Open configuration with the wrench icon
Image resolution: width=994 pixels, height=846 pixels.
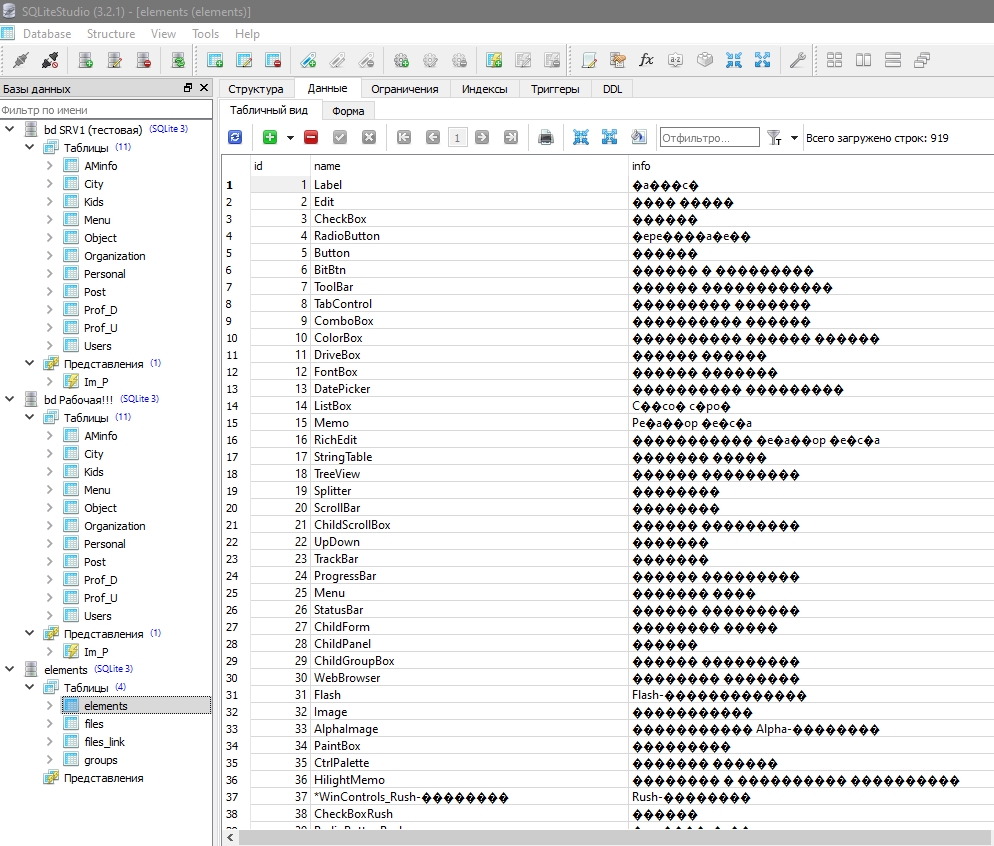tap(797, 60)
